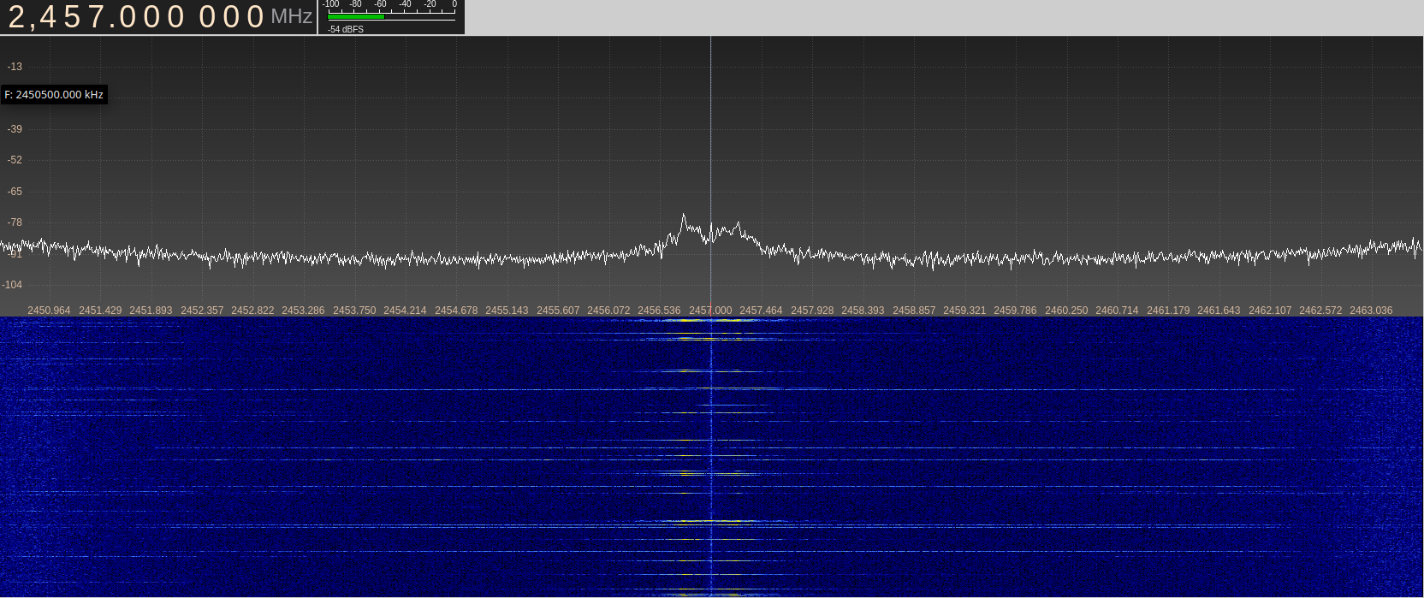The image size is (1424, 598).
Task: Click the vertical center tuning line in the spectrum
Action: (x=710, y=176)
